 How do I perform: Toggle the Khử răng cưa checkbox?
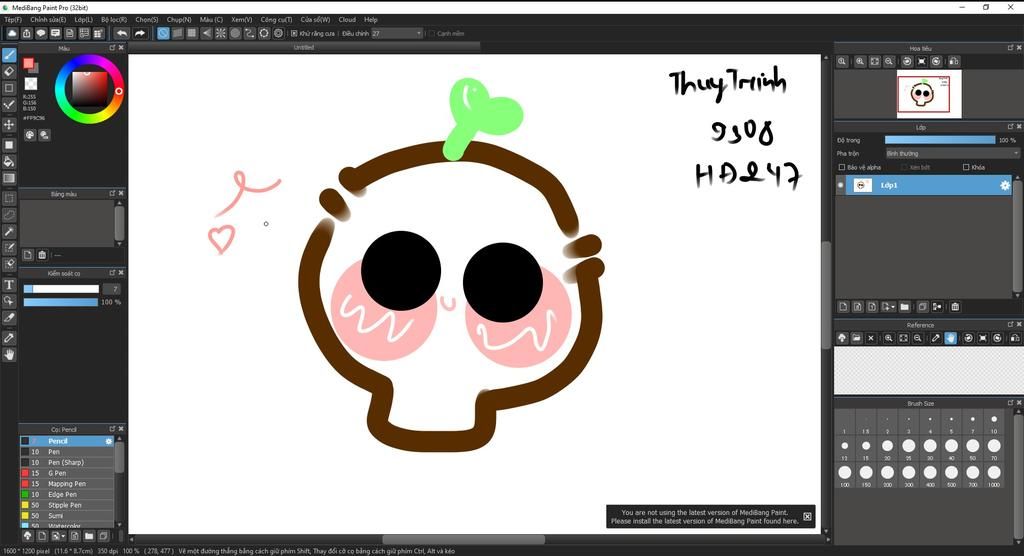pyautogui.click(x=295, y=33)
